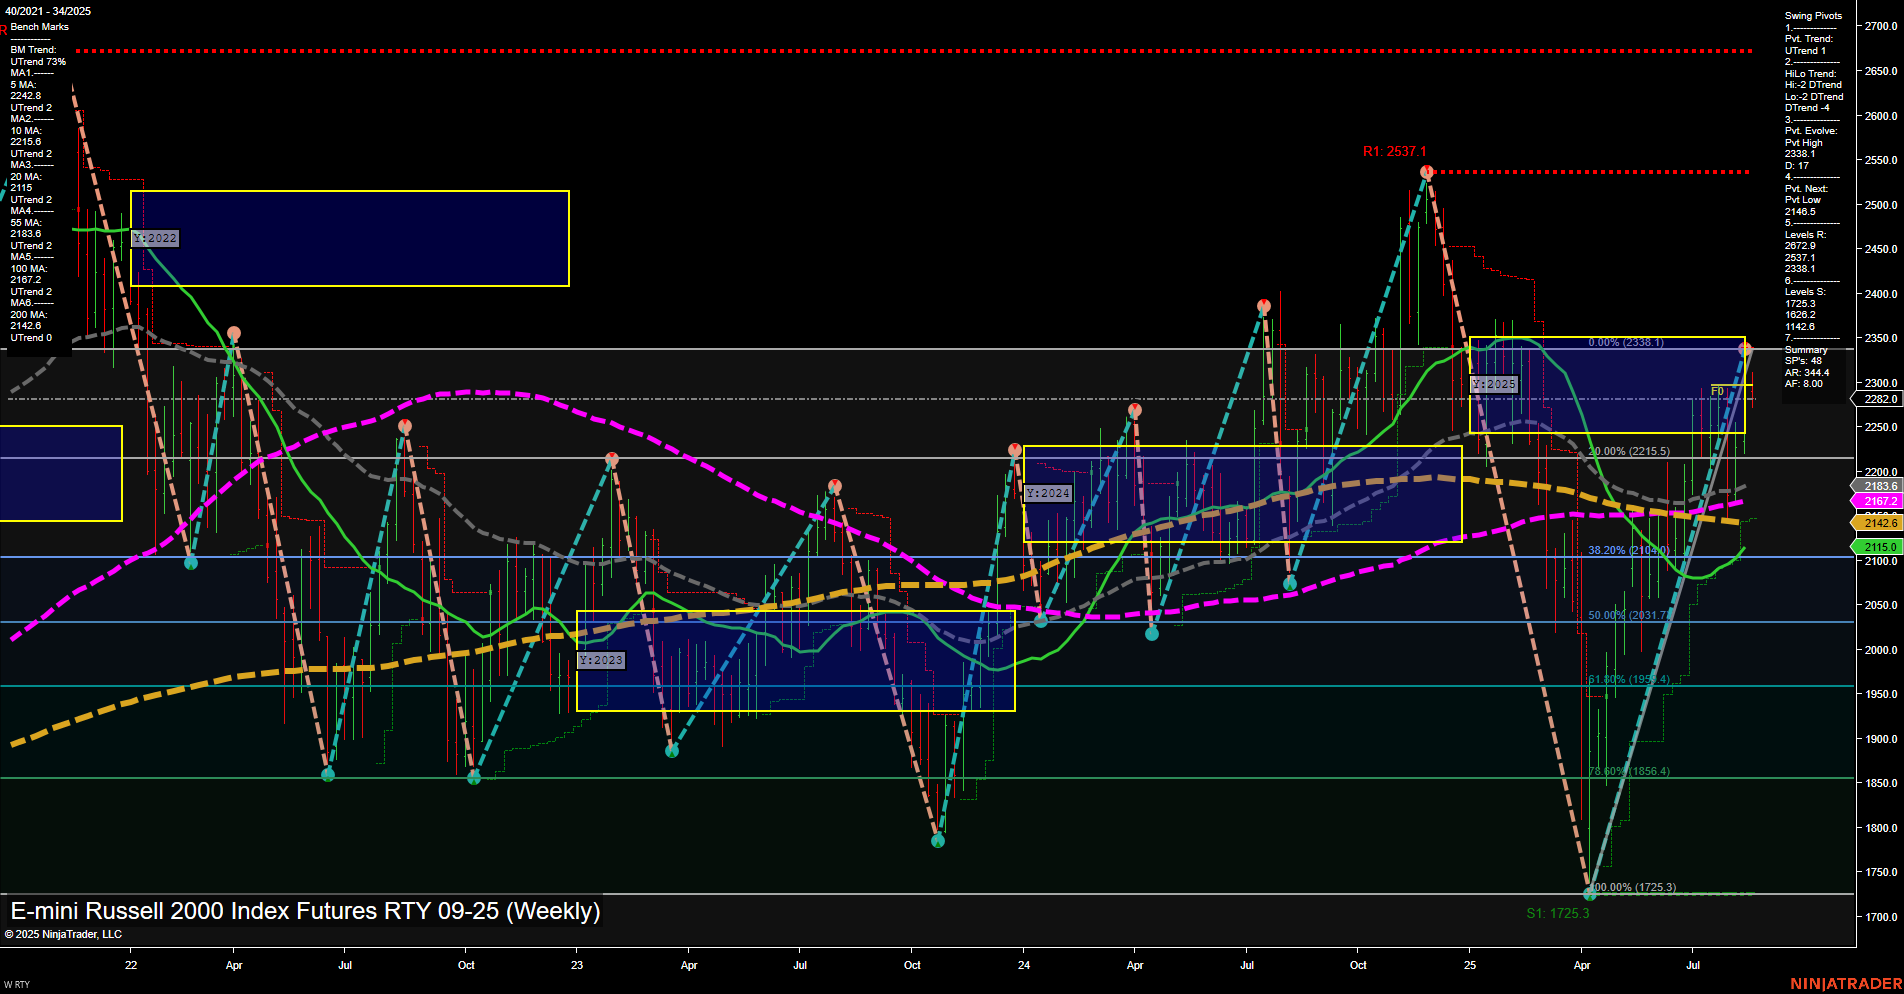Click the F0 marker near the Y:2025 box
1904x994 pixels.
coord(1716,392)
